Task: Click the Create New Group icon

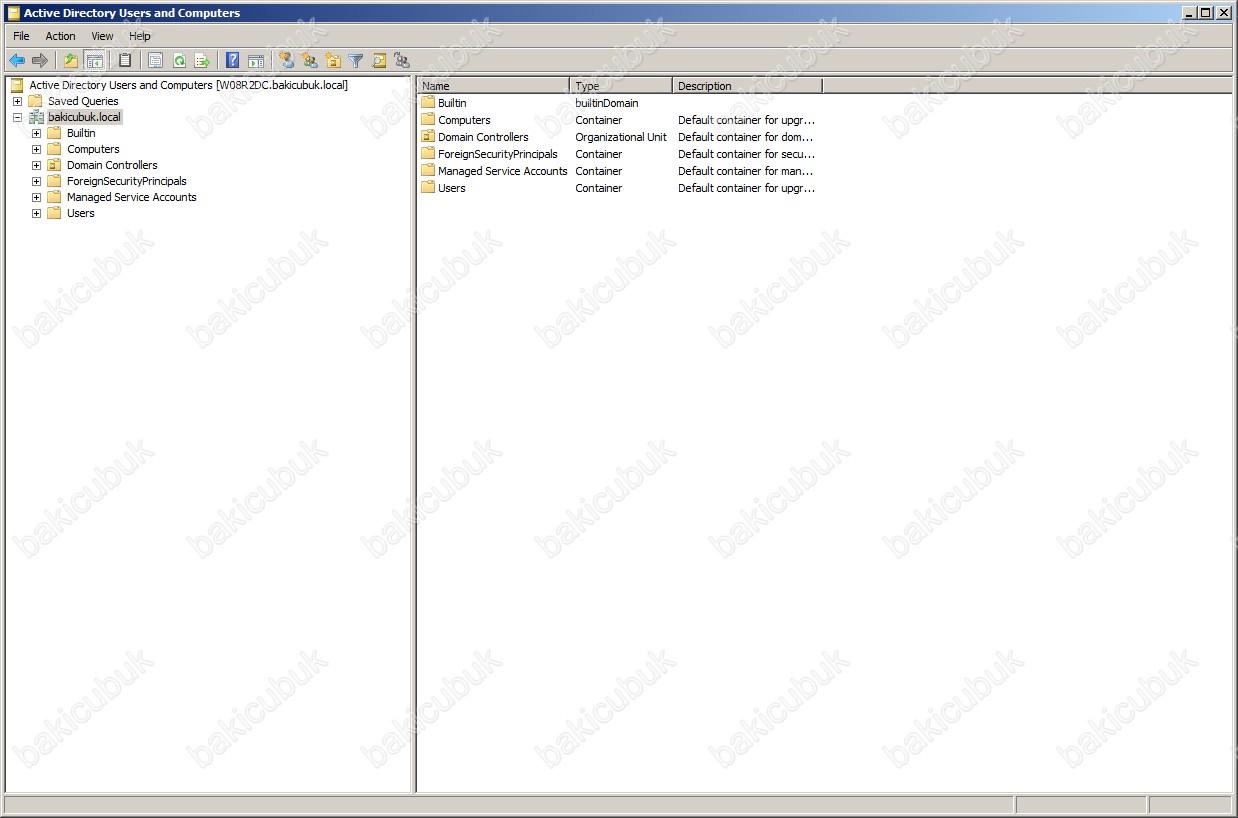Action: tap(310, 60)
